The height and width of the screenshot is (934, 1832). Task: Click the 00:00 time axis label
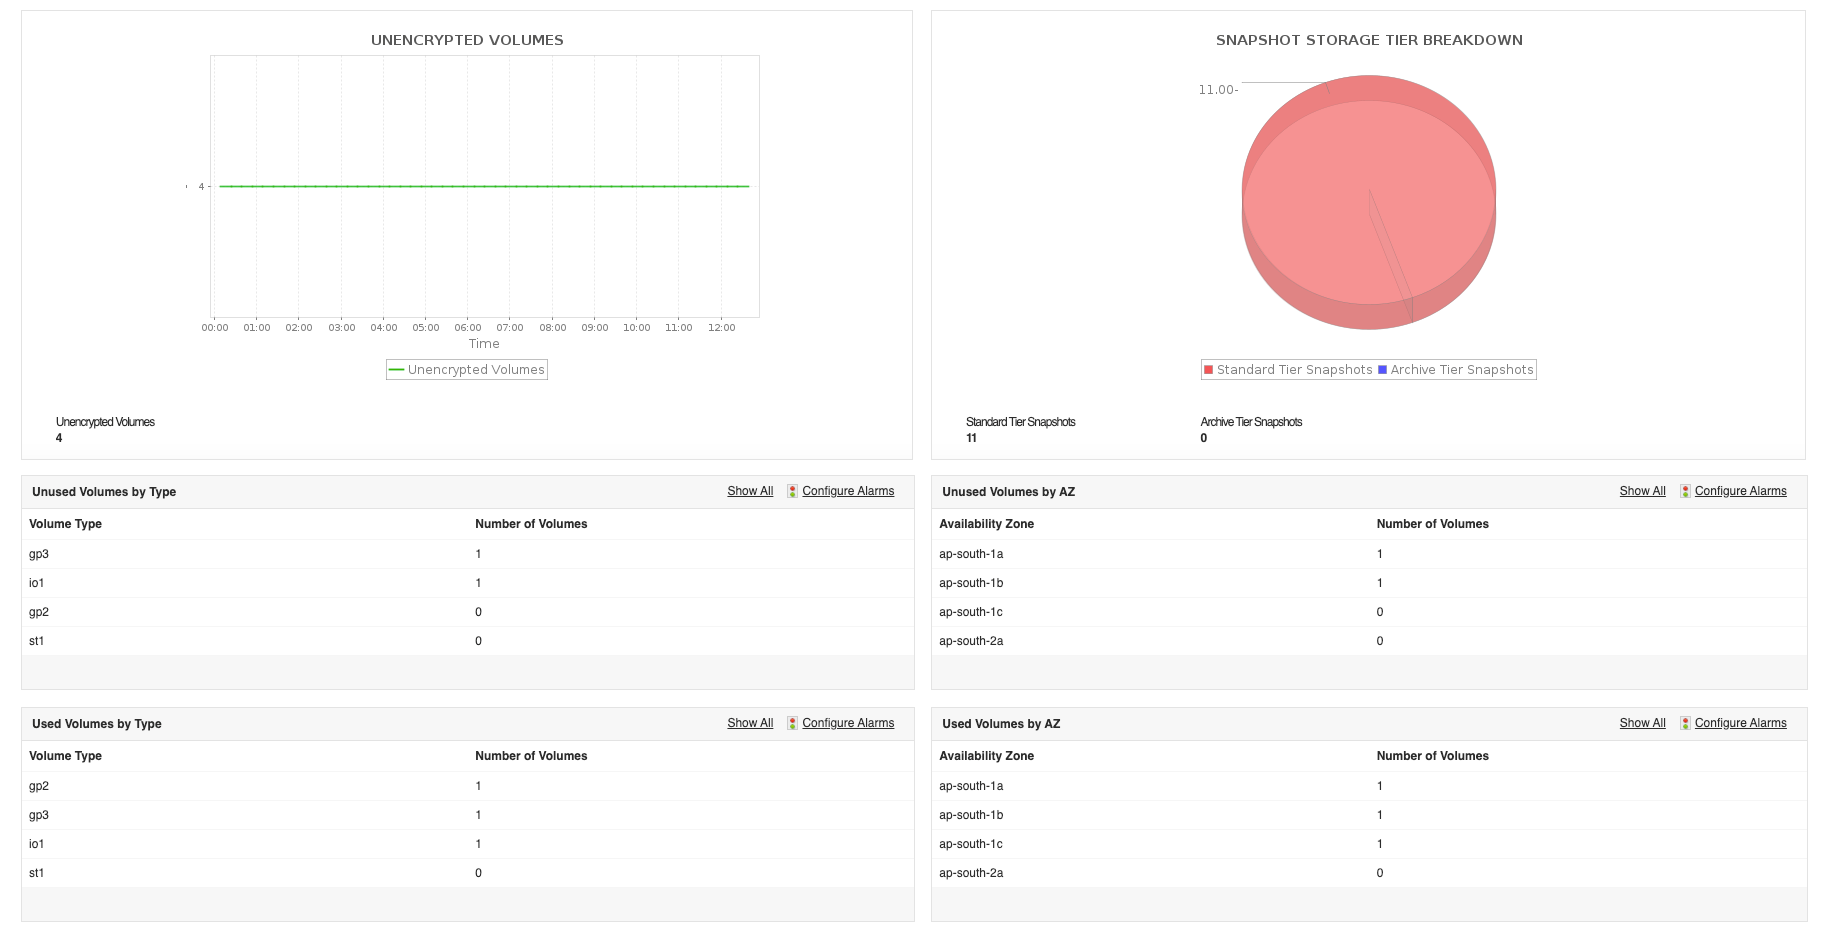(215, 328)
